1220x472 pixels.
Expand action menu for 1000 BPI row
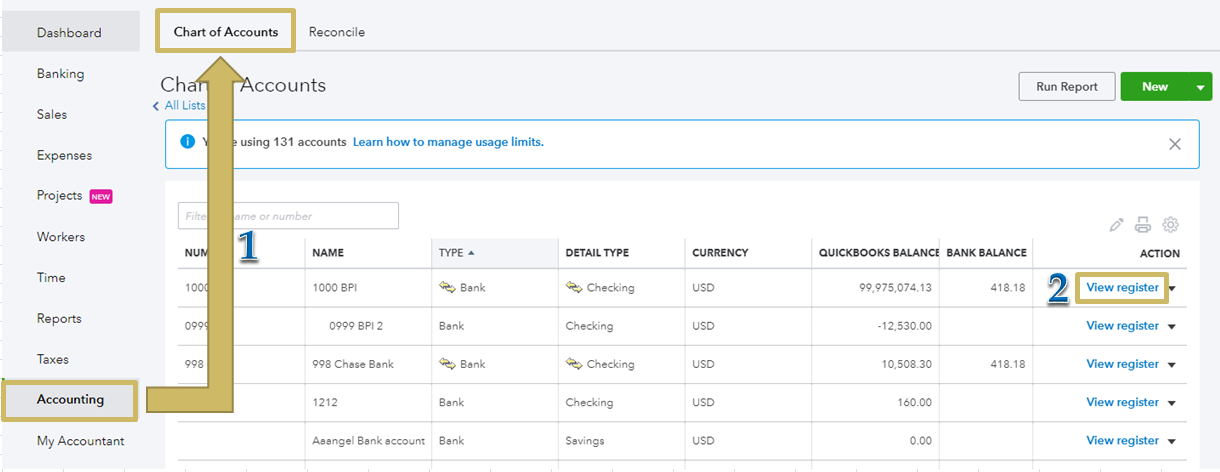tap(1173, 288)
